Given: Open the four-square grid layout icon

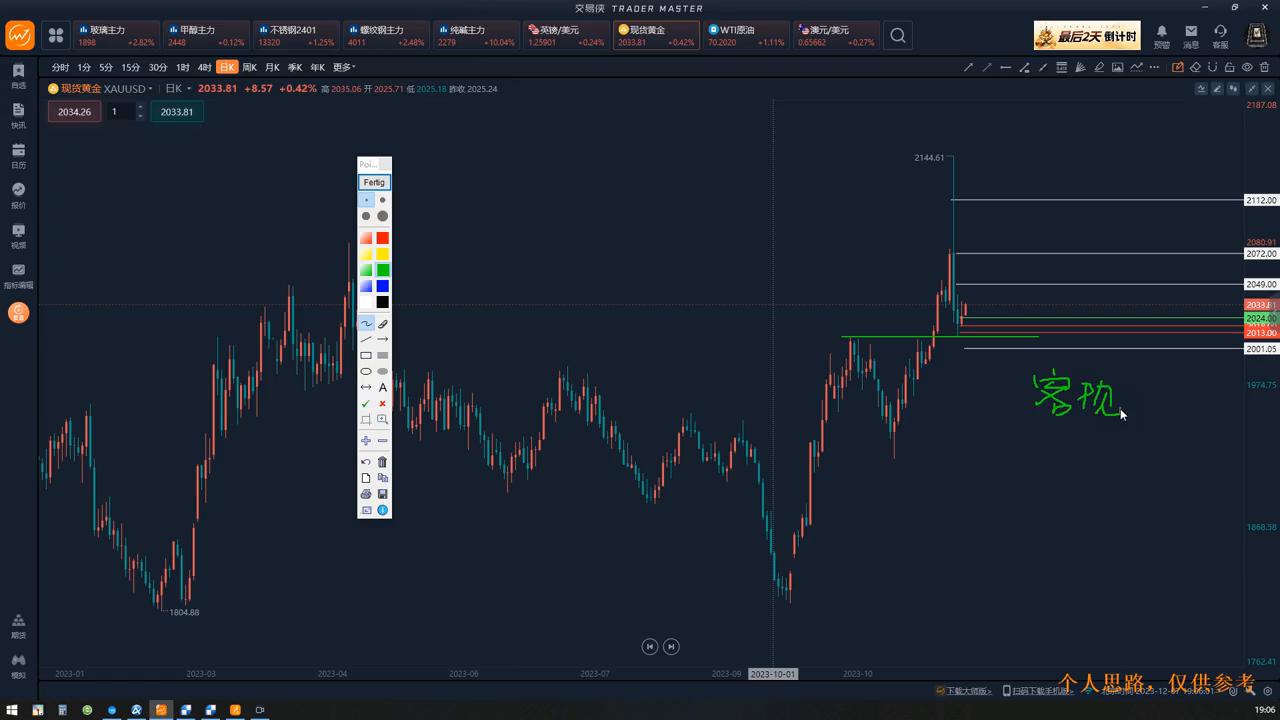Looking at the screenshot, I should tap(56, 36).
